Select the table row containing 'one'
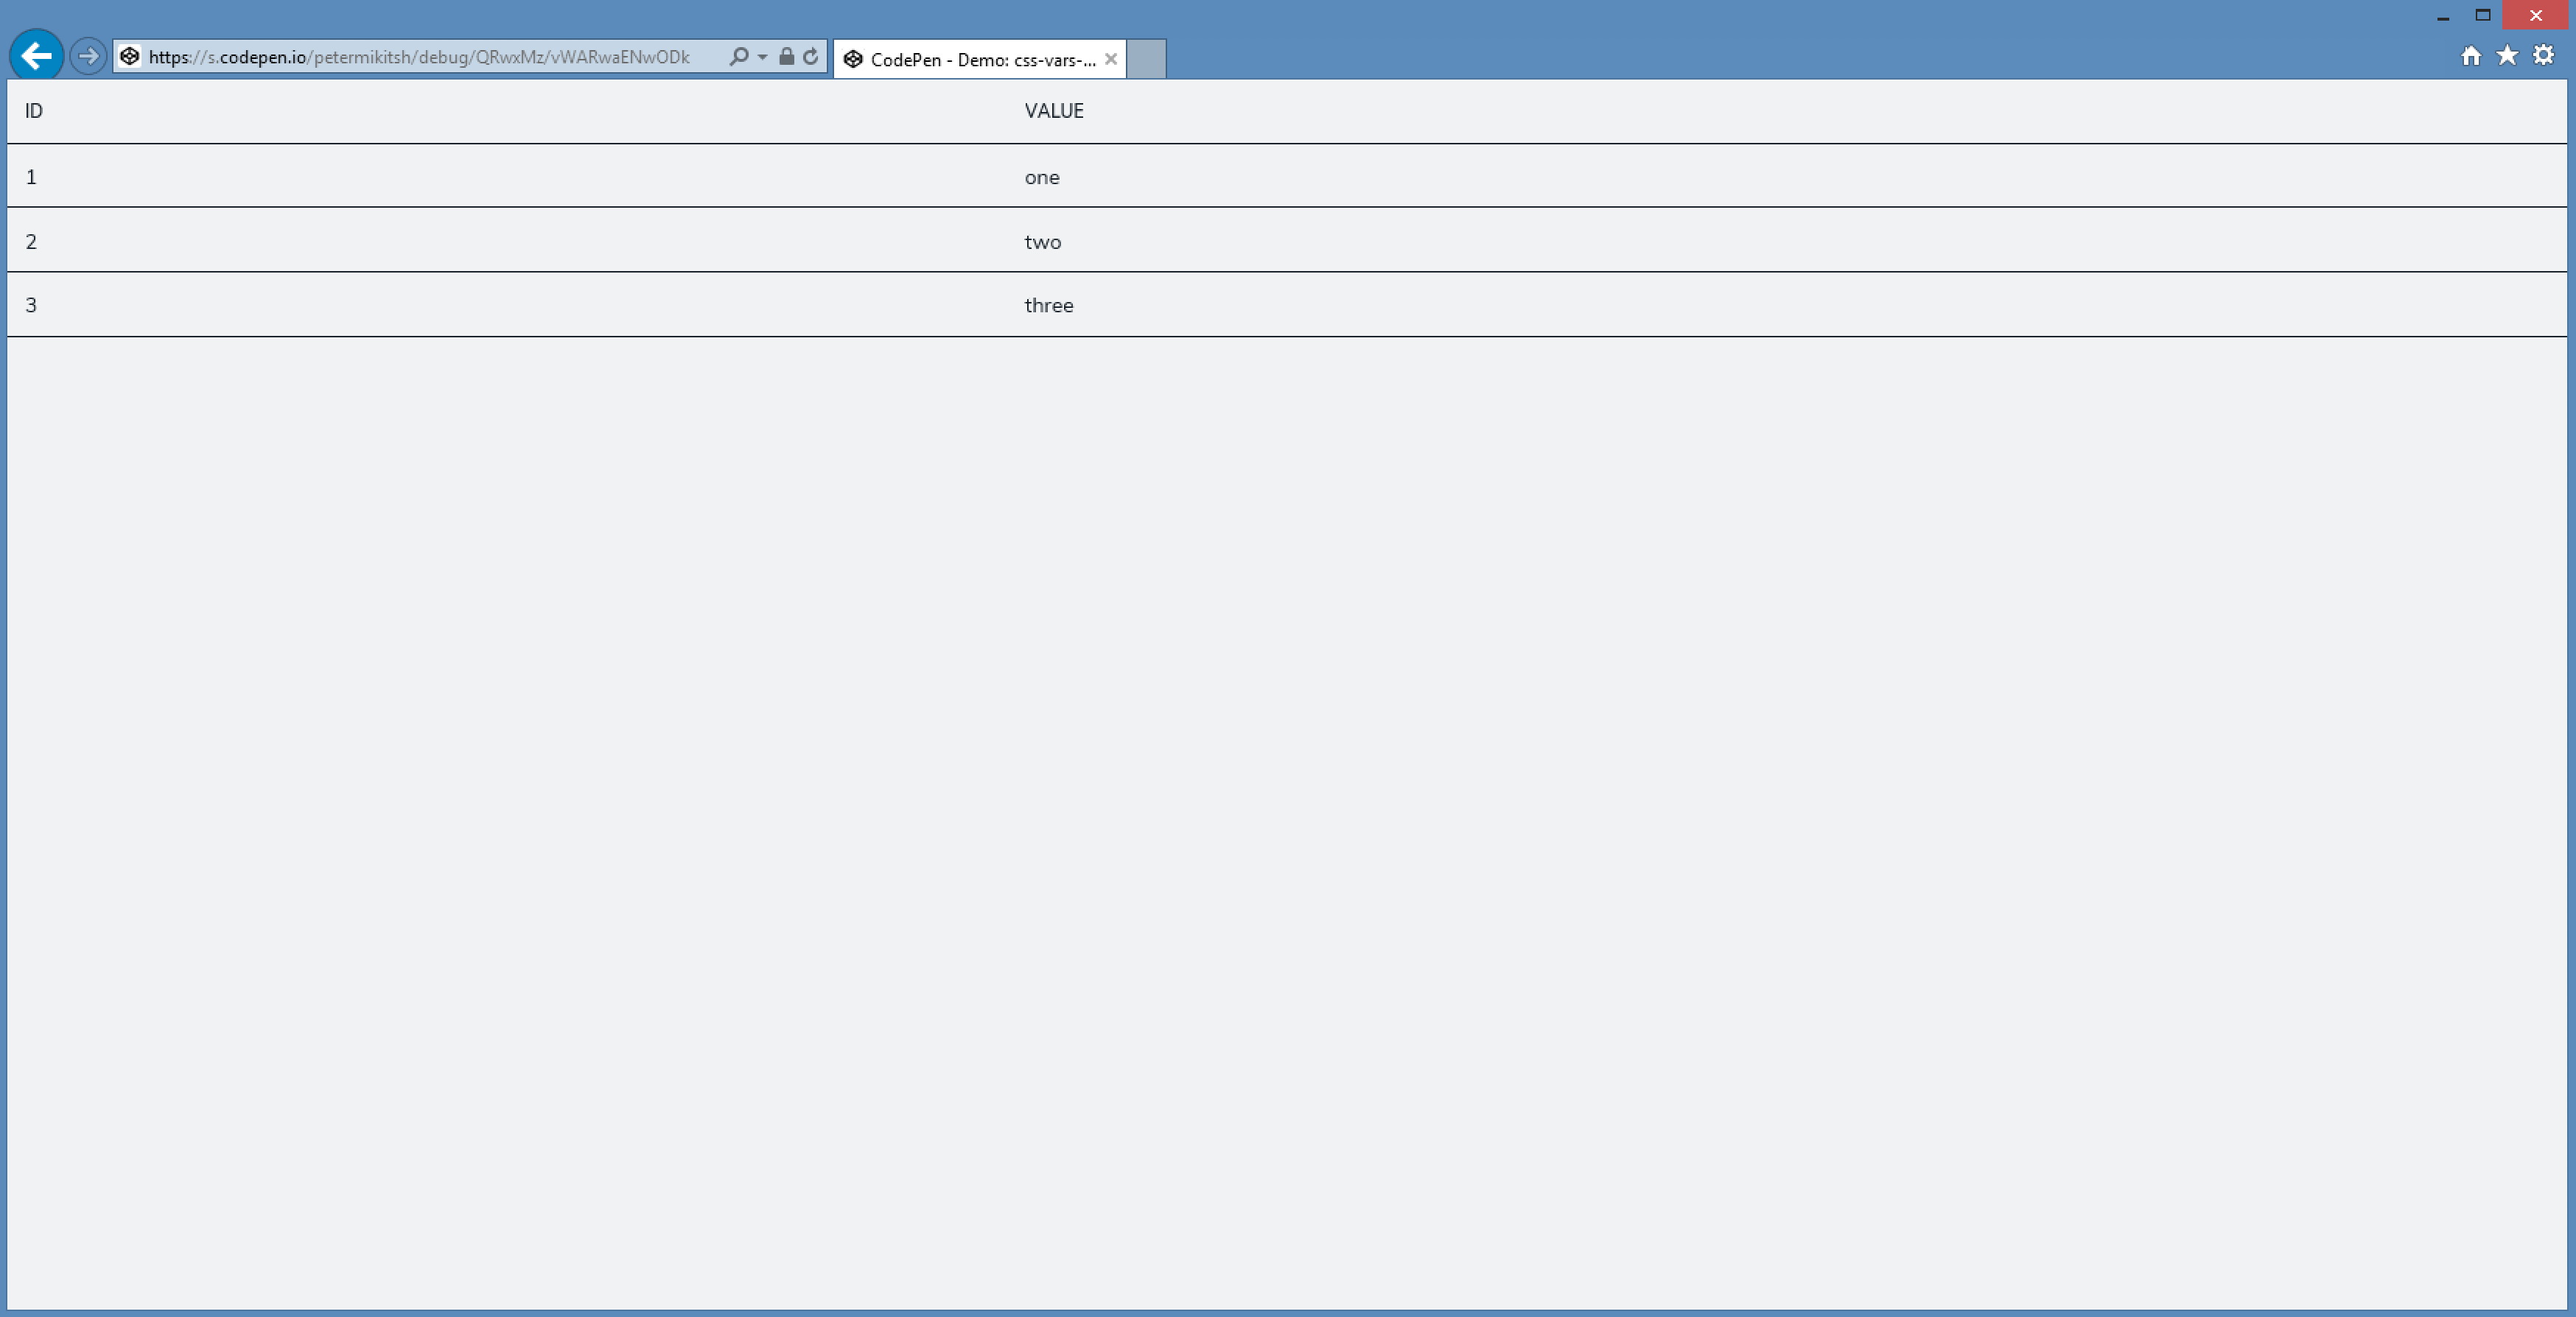The width and height of the screenshot is (2576, 1317). point(1042,177)
